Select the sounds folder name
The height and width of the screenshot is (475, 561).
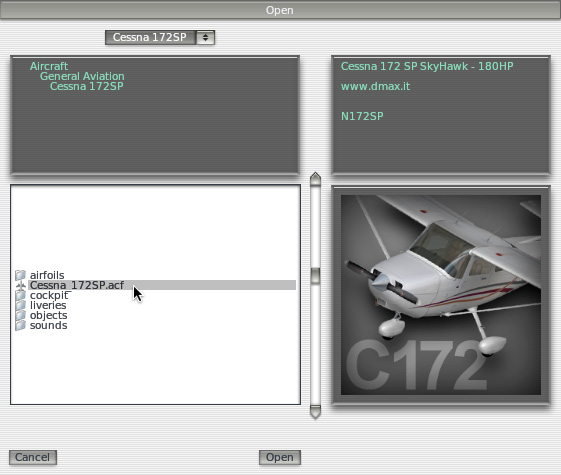[x=48, y=325]
